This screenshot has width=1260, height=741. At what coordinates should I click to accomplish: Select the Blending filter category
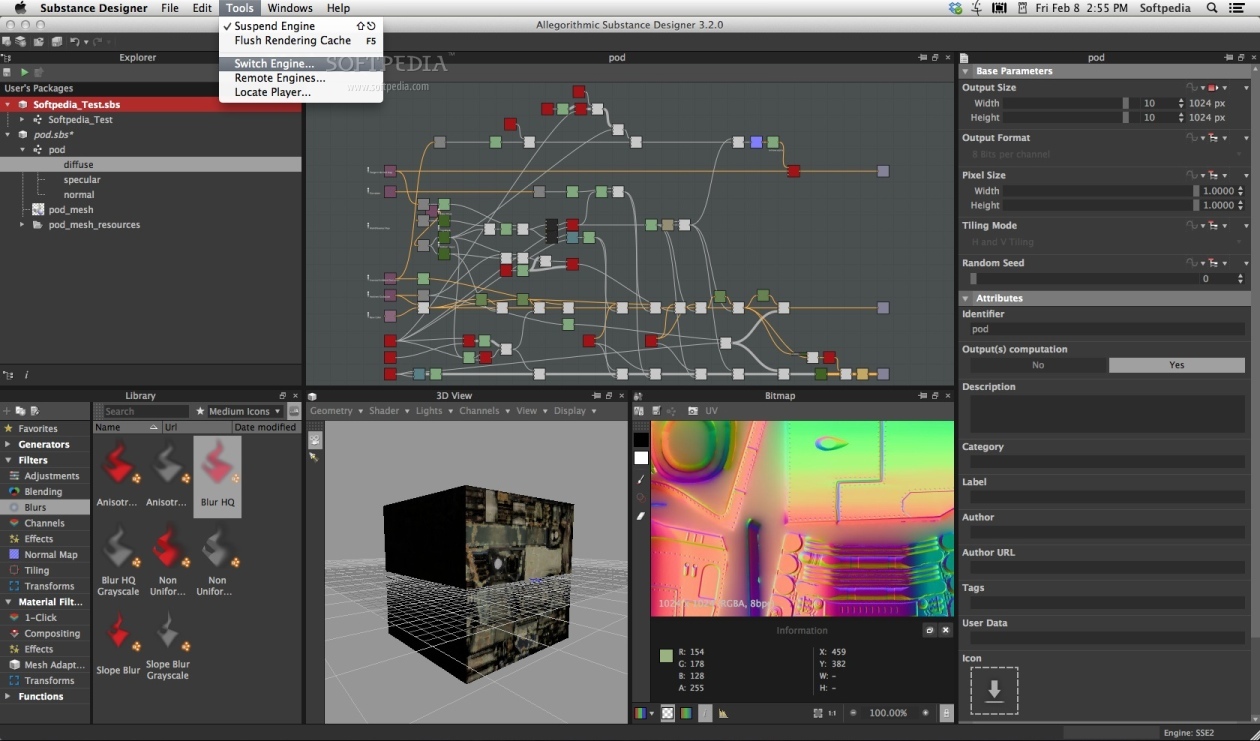point(43,492)
